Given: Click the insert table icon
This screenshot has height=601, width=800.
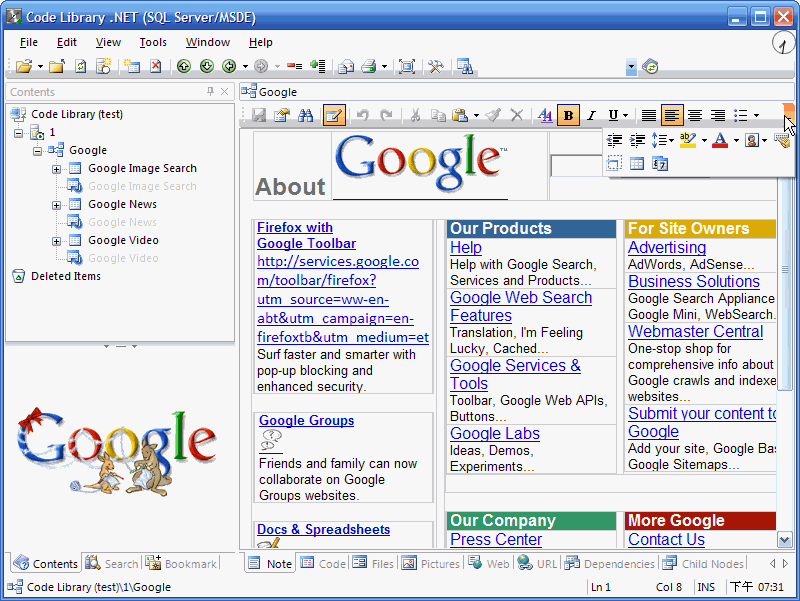Looking at the screenshot, I should 637,164.
